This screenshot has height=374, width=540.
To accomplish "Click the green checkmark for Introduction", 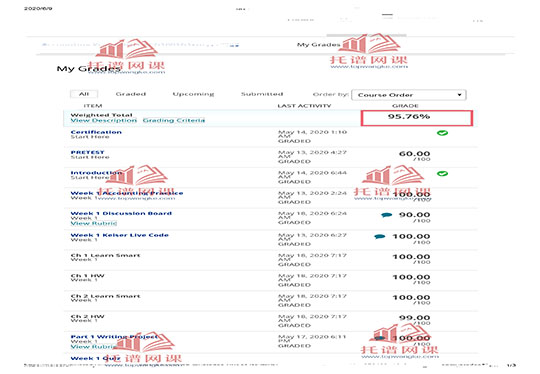I will click(442, 174).
